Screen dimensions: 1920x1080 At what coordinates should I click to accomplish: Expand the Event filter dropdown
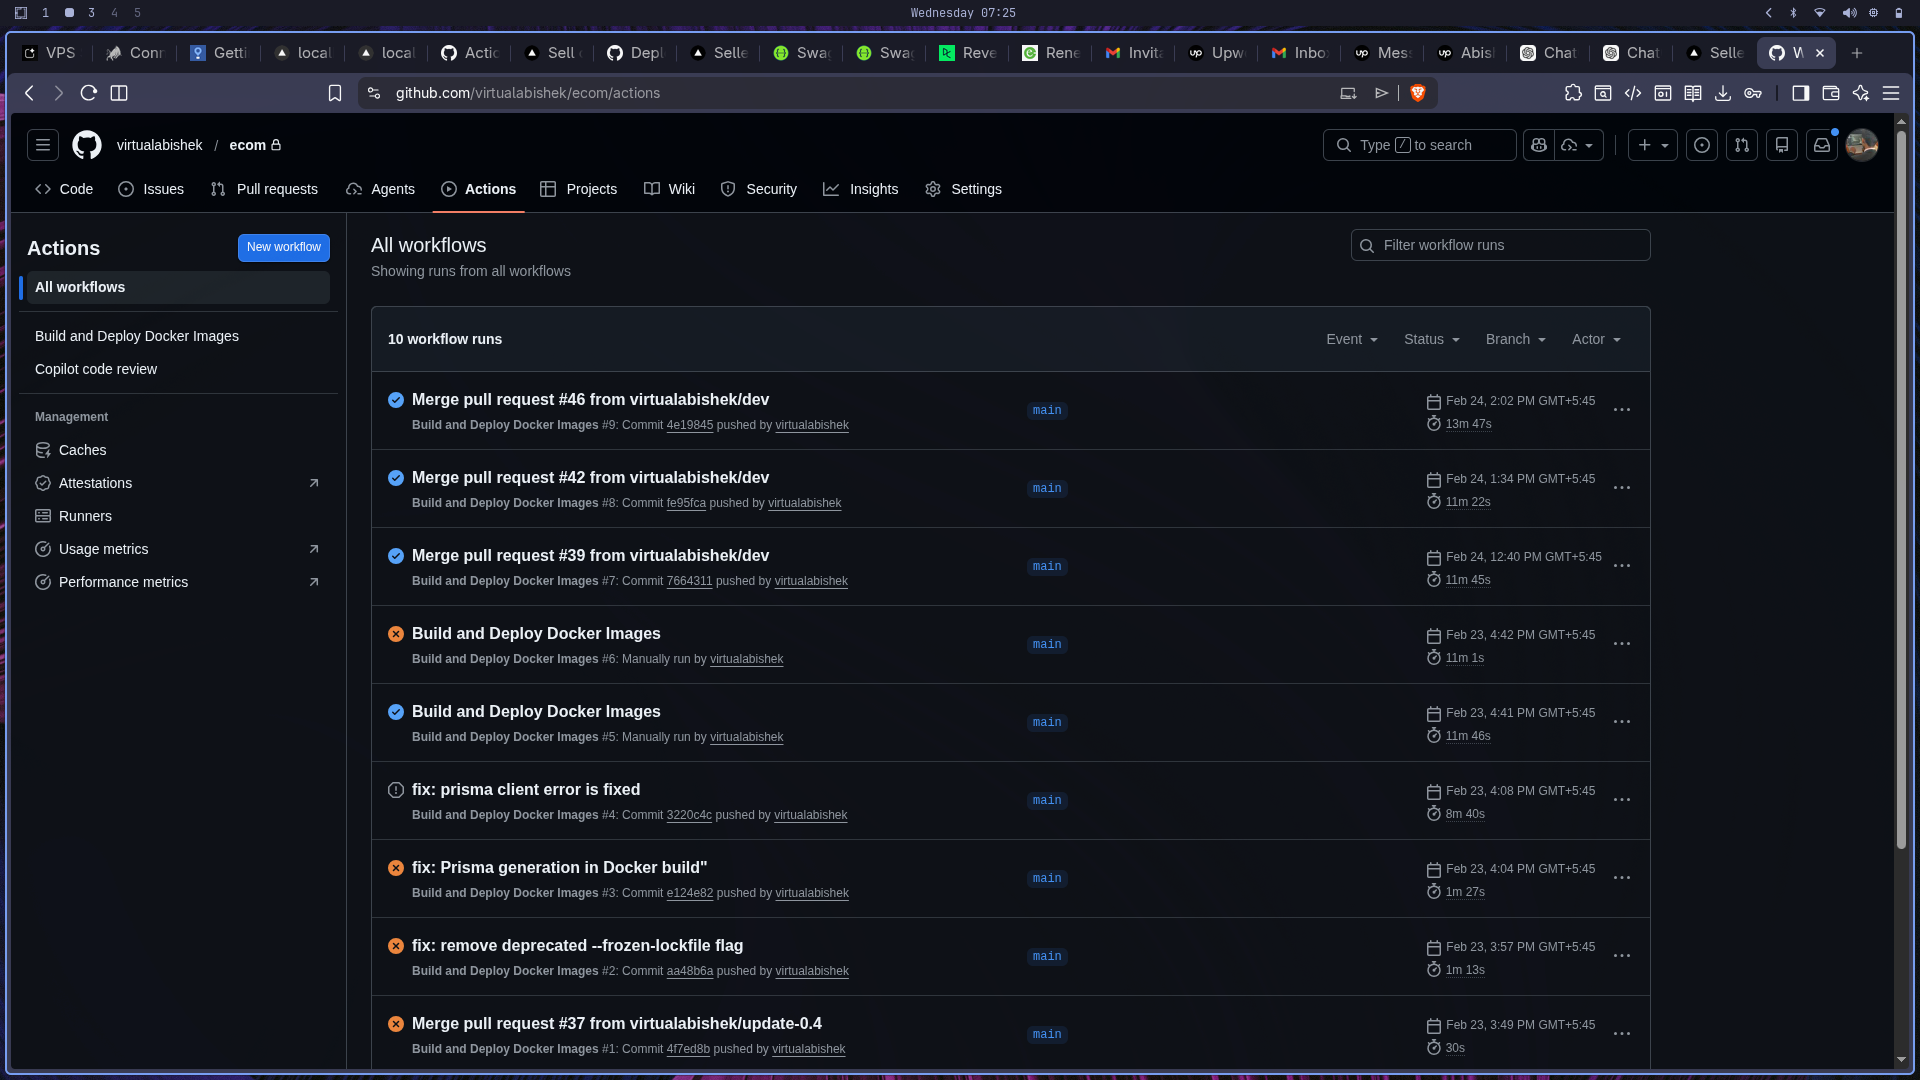pyautogui.click(x=1351, y=339)
